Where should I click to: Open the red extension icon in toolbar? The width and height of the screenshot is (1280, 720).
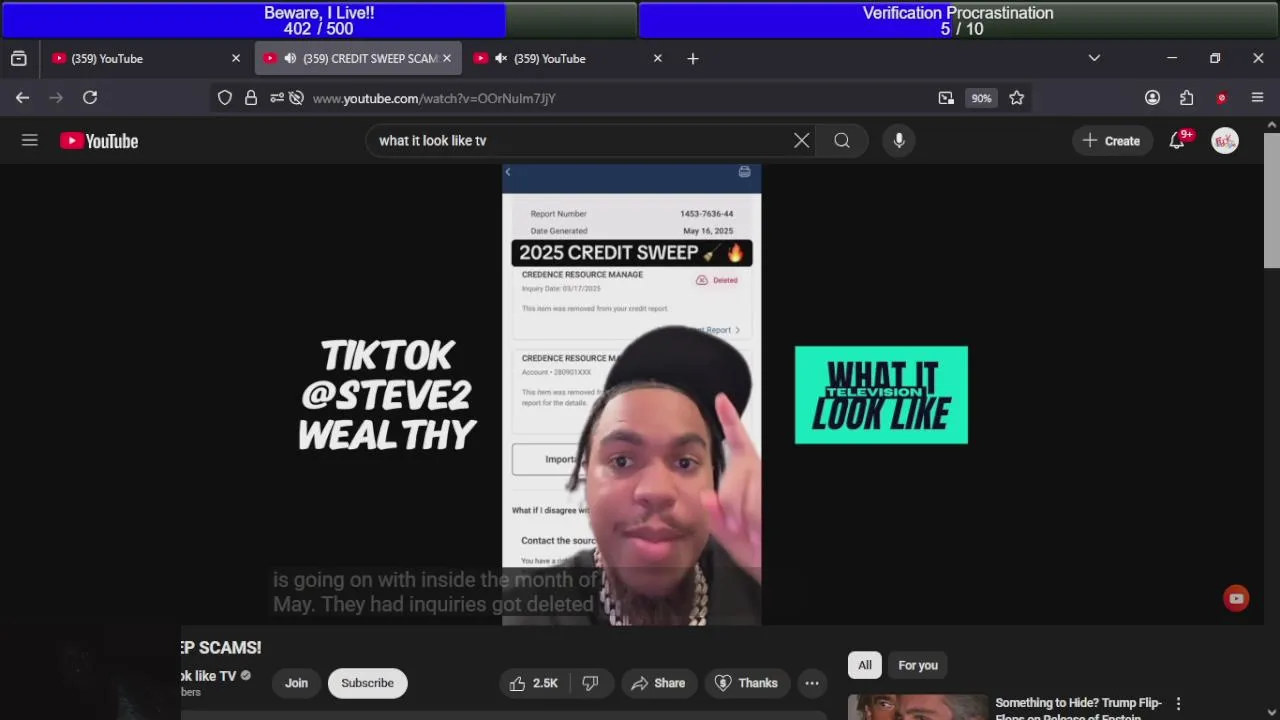pyautogui.click(x=1221, y=98)
